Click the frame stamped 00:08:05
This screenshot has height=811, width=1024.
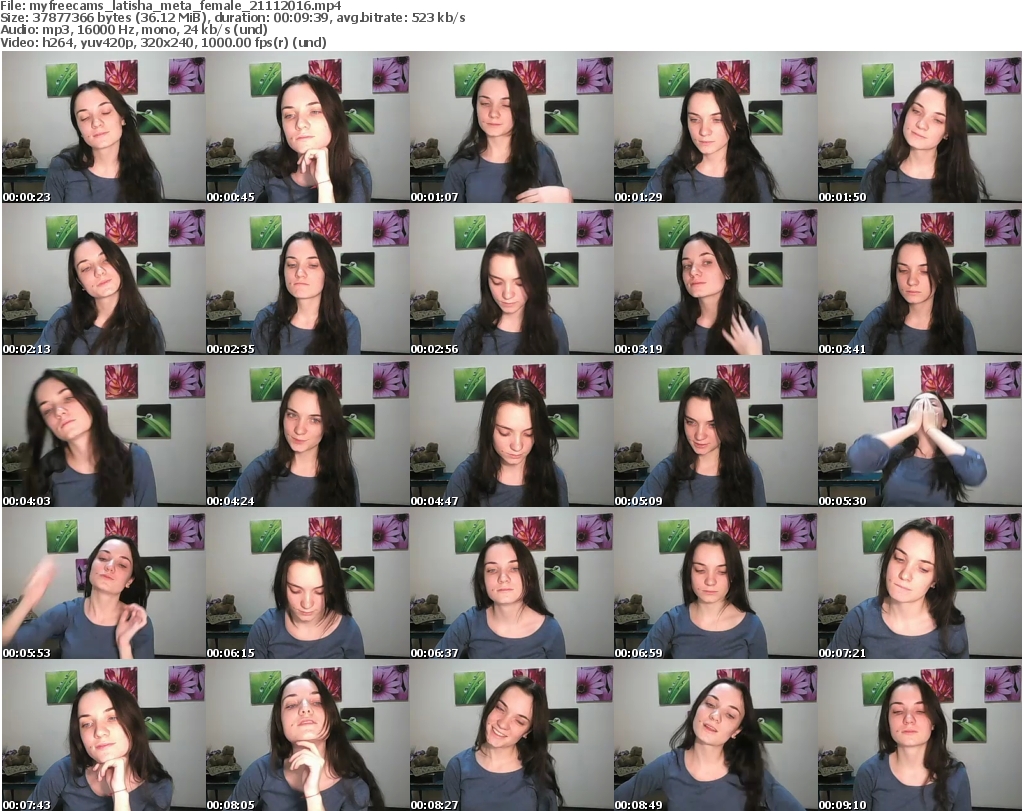pos(308,735)
